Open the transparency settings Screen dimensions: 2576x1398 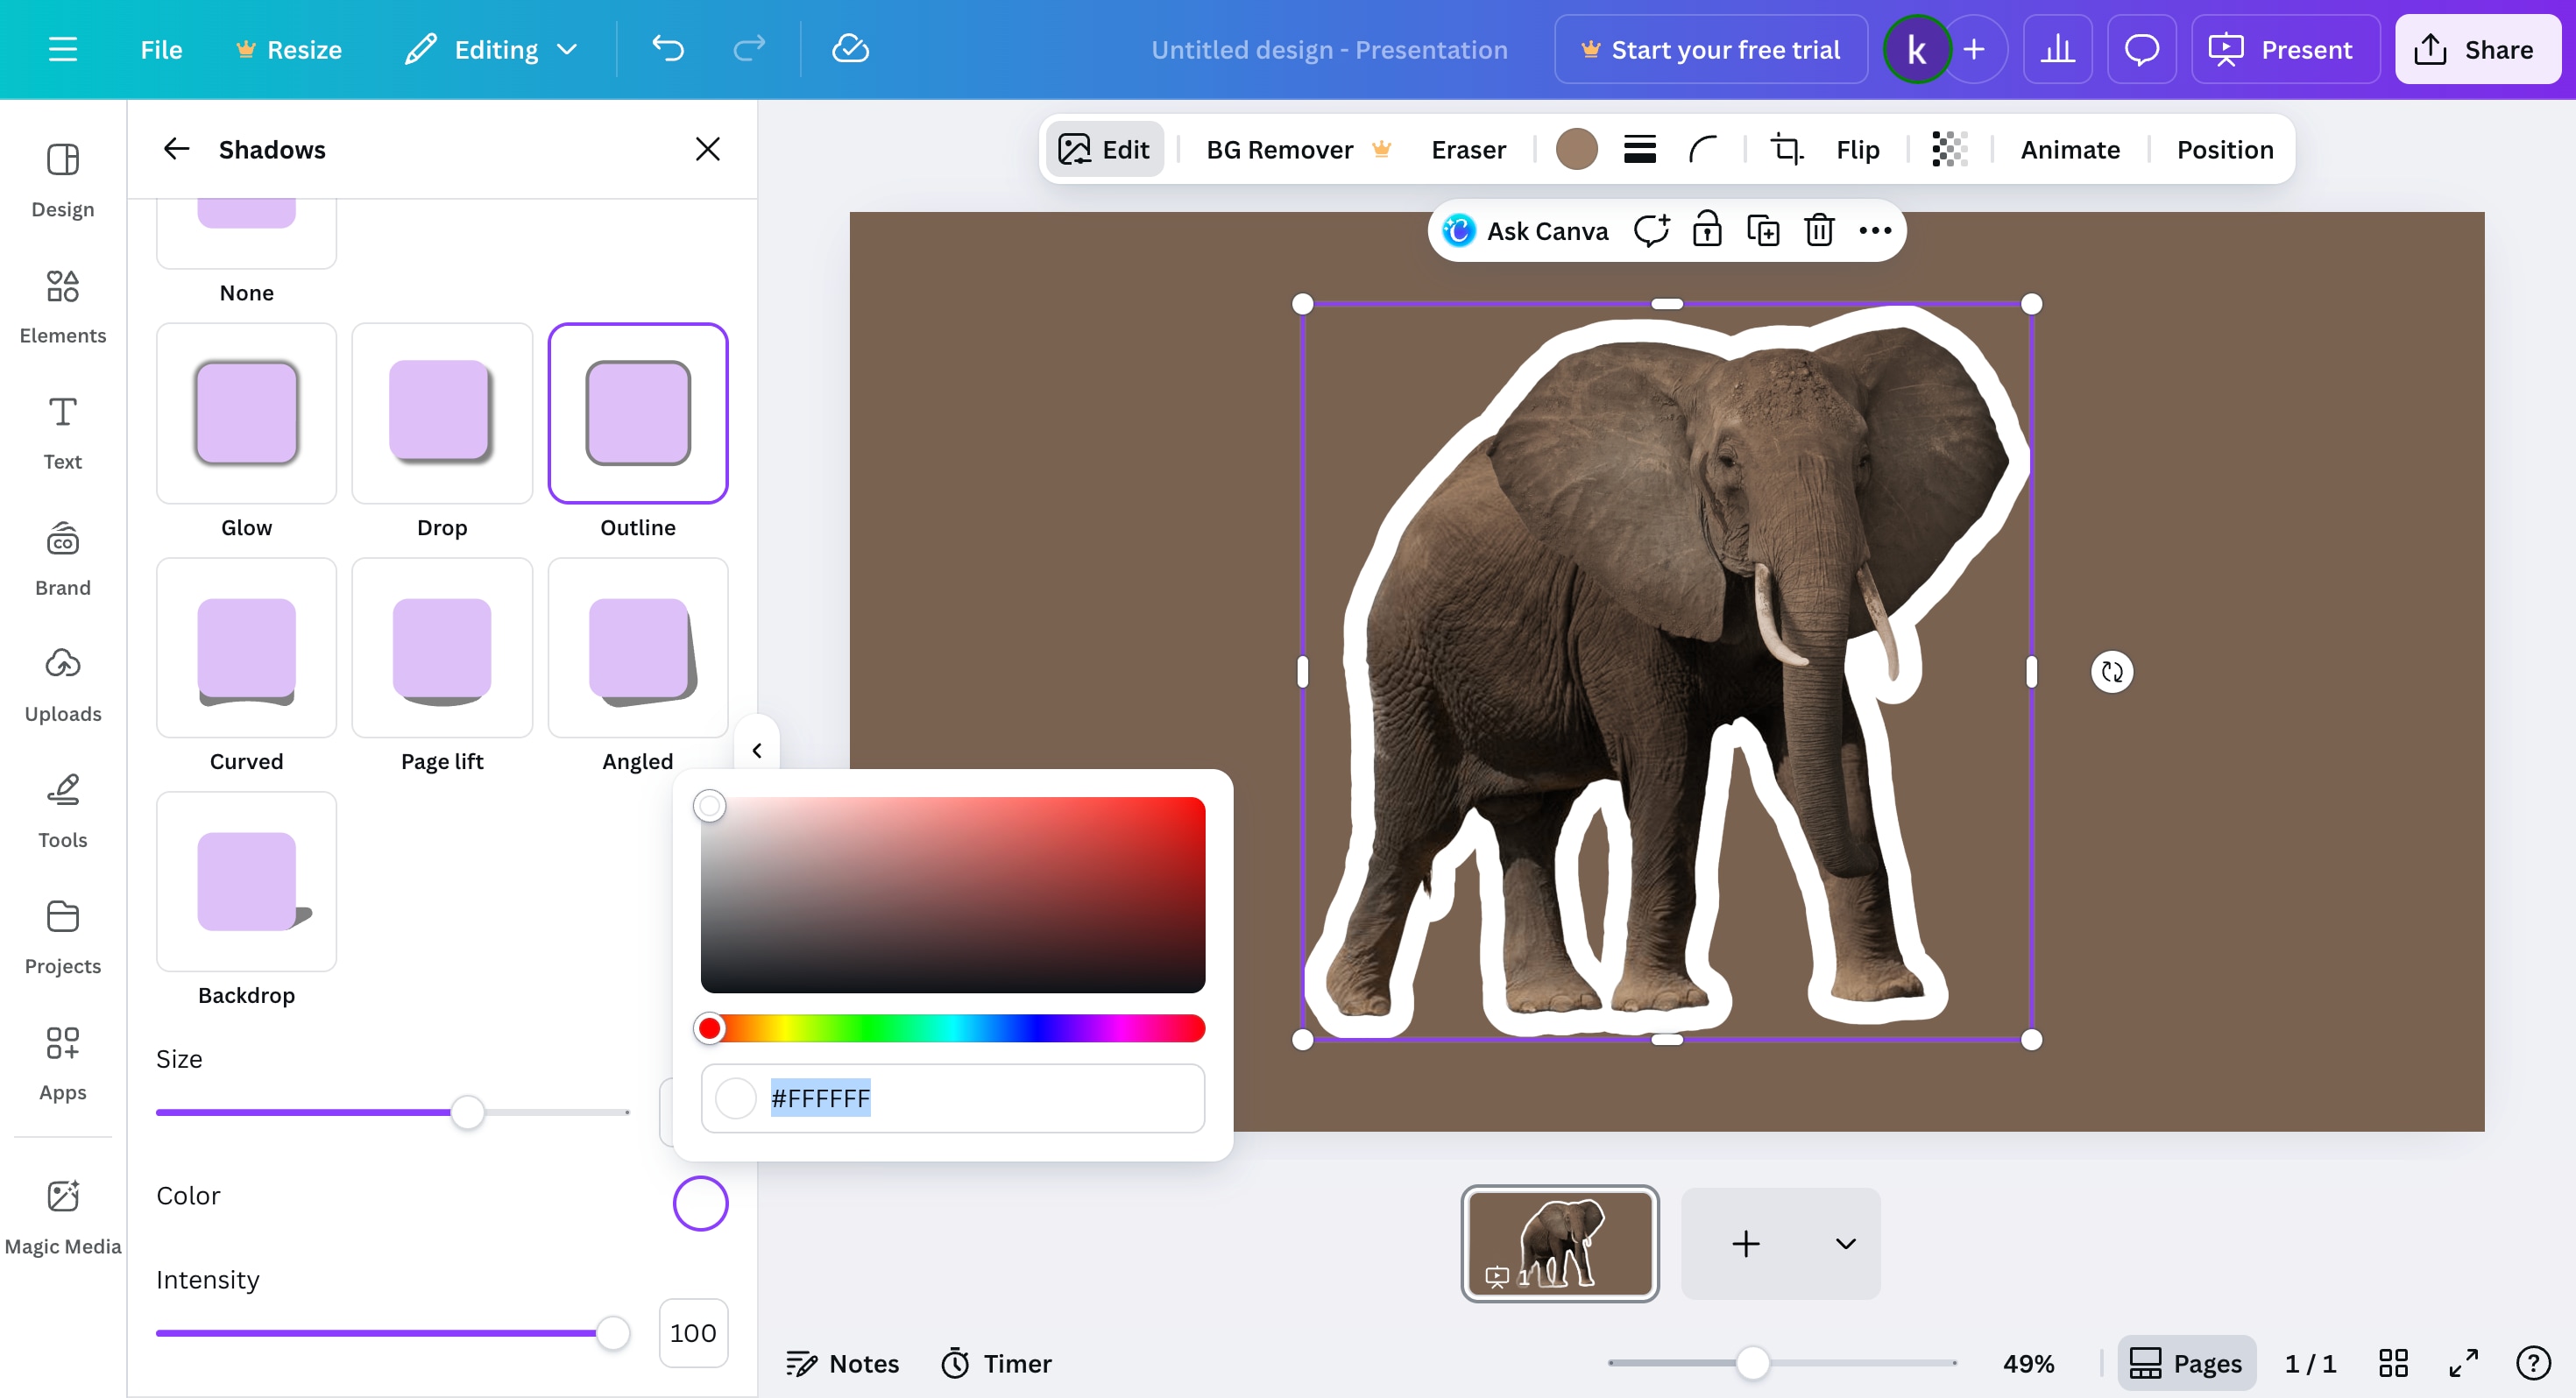point(1949,149)
